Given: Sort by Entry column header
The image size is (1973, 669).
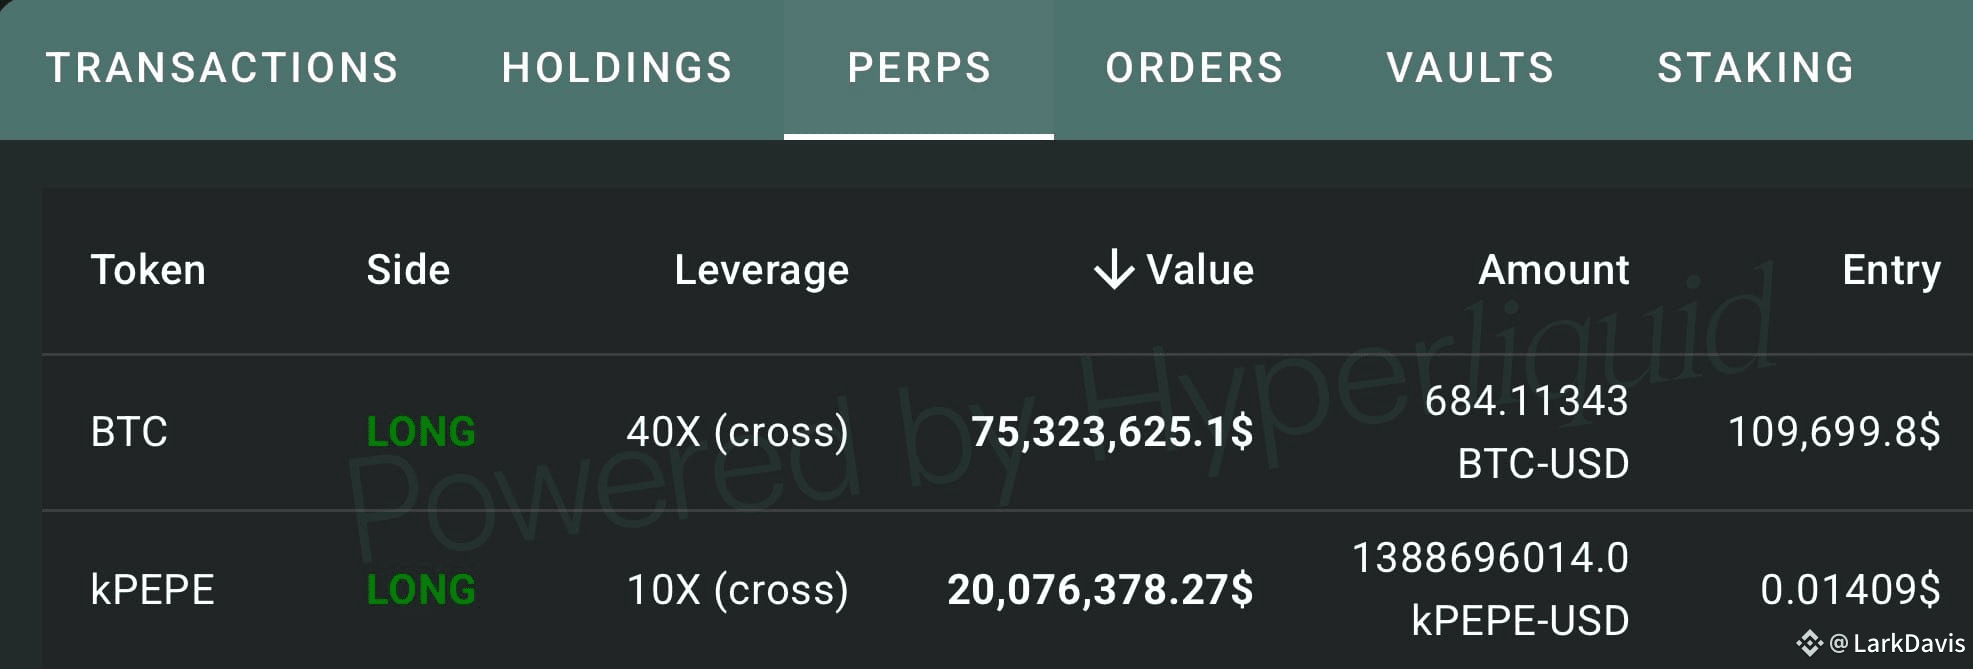Looking at the screenshot, I should point(1891,270).
